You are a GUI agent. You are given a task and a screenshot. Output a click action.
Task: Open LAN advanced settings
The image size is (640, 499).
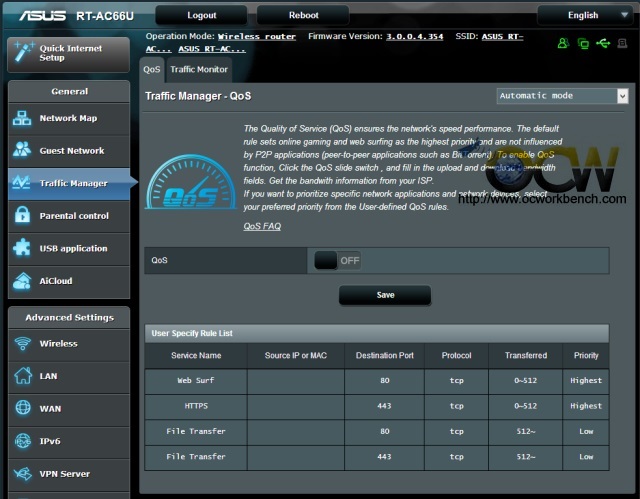69,376
